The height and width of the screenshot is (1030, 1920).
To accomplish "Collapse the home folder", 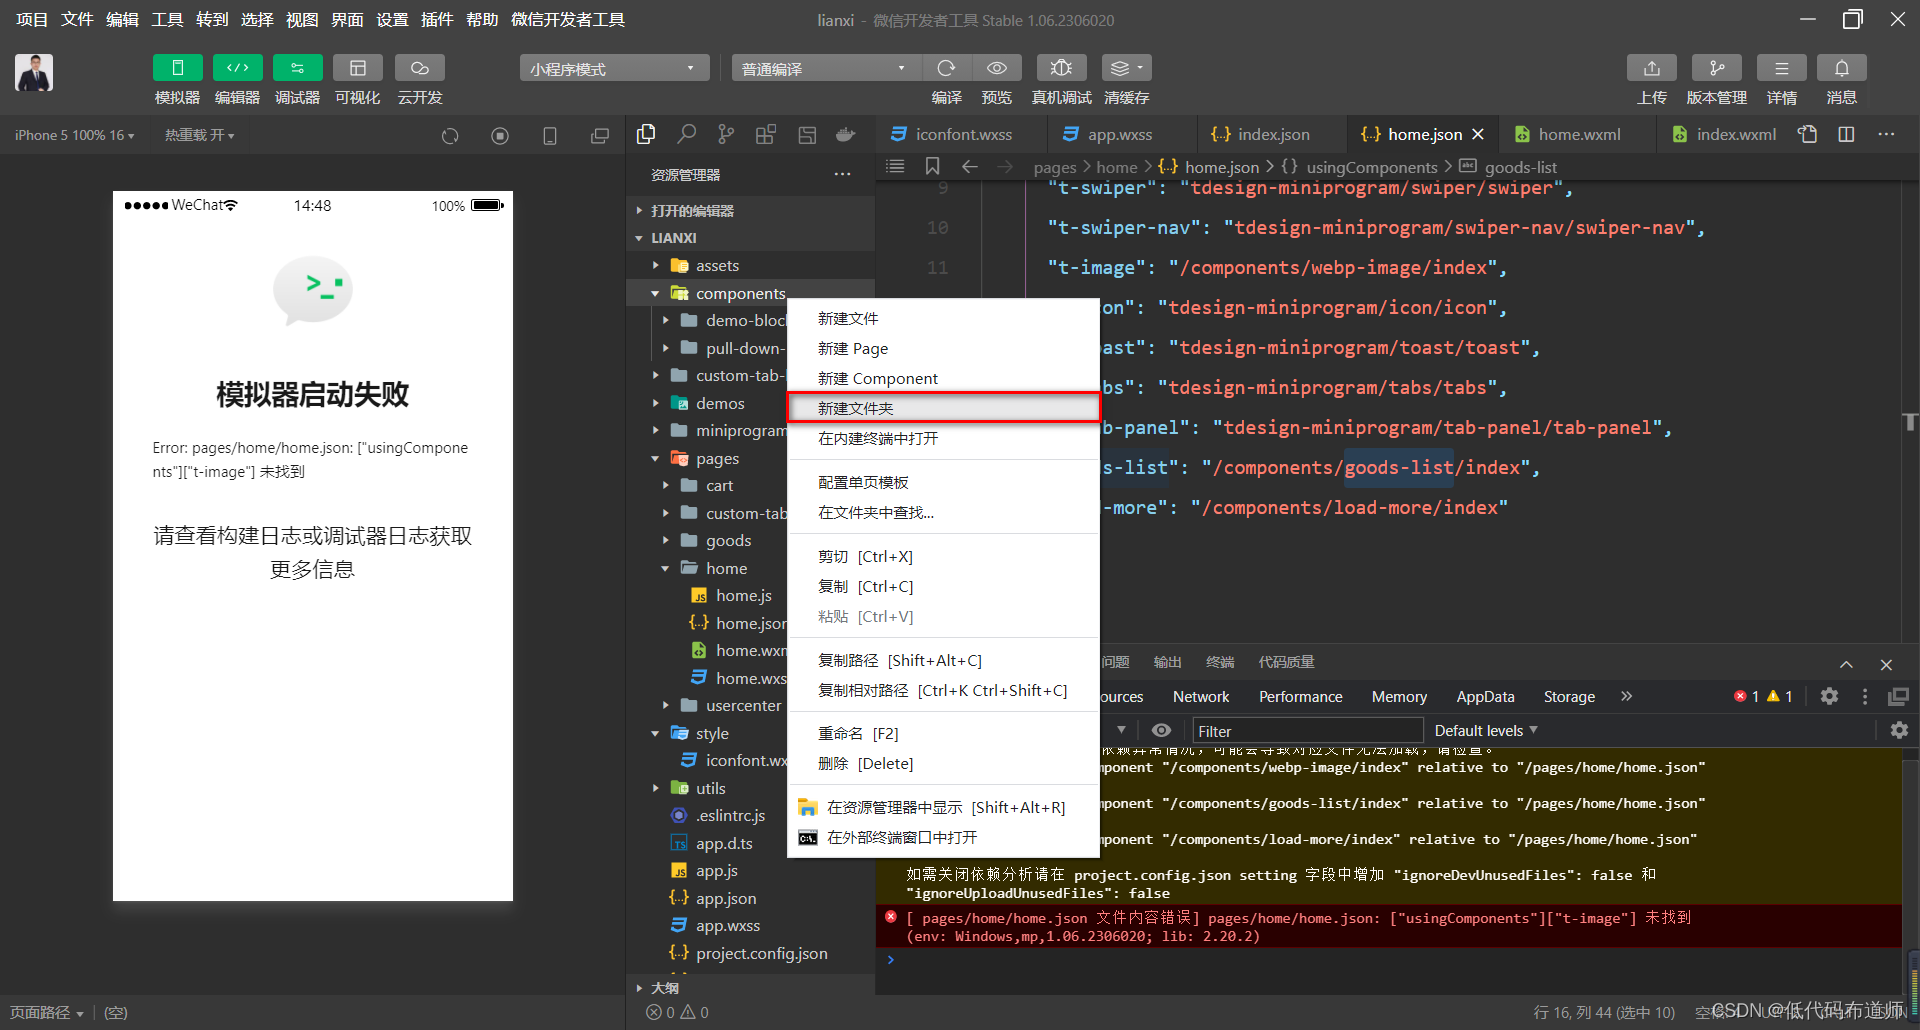I will (666, 568).
